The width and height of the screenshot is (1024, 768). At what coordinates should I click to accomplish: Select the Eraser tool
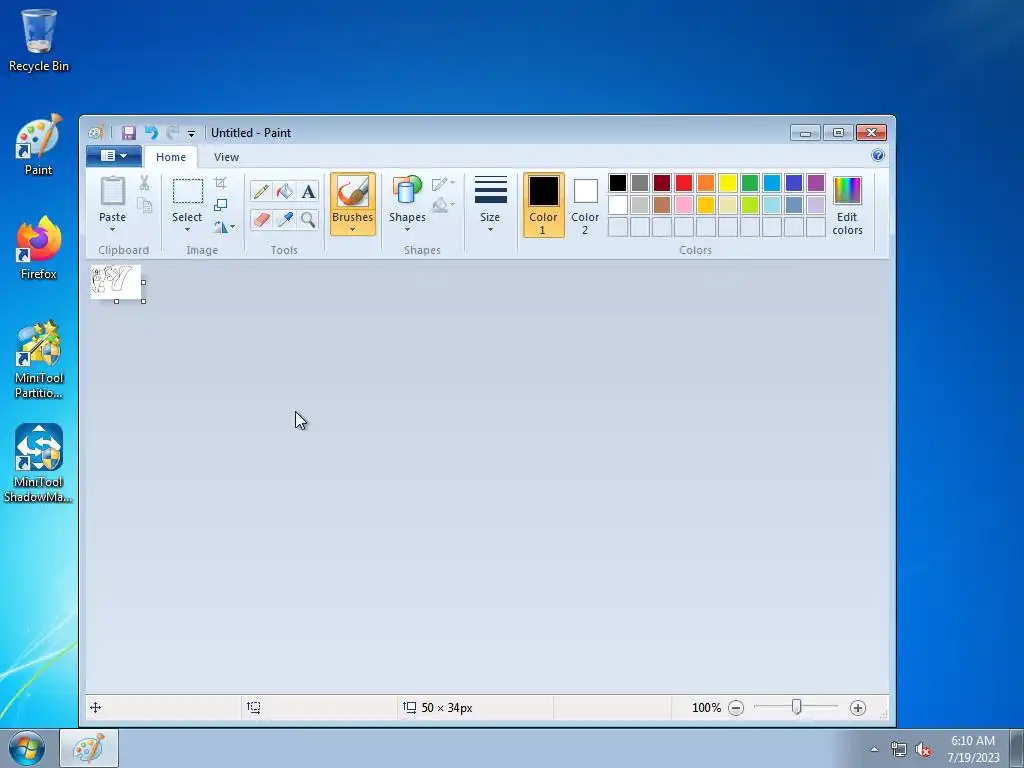coord(261,219)
